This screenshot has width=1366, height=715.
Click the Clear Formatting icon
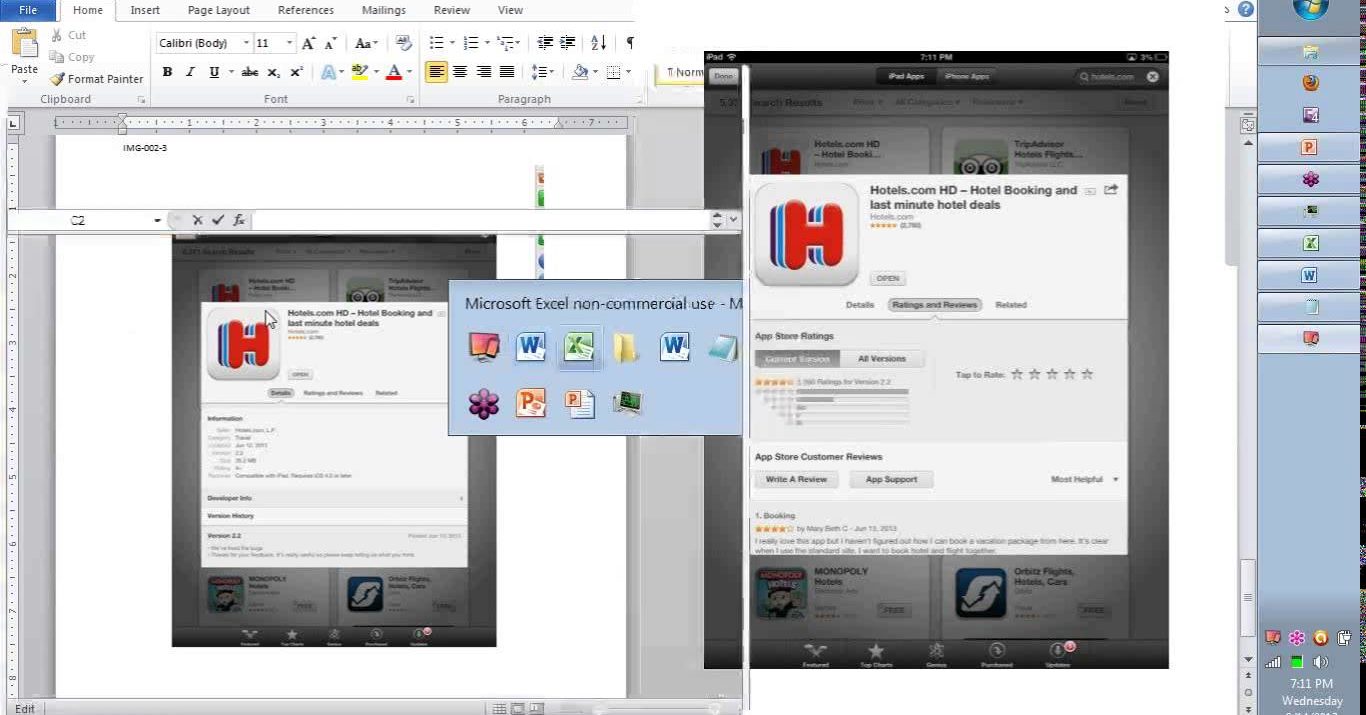click(404, 43)
